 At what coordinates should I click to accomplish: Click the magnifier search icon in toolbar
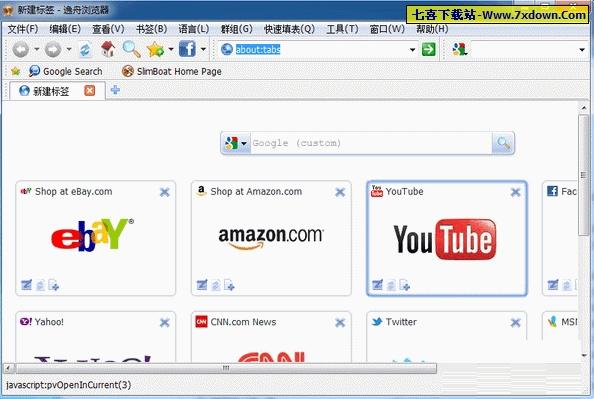[131, 49]
